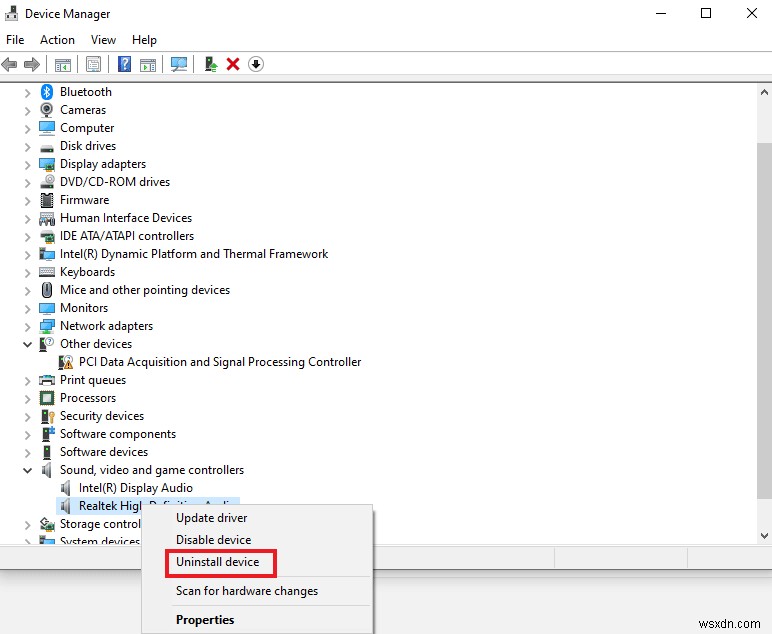Click the Bluetooth category icon
The height and width of the screenshot is (634, 772).
pyautogui.click(x=47, y=92)
